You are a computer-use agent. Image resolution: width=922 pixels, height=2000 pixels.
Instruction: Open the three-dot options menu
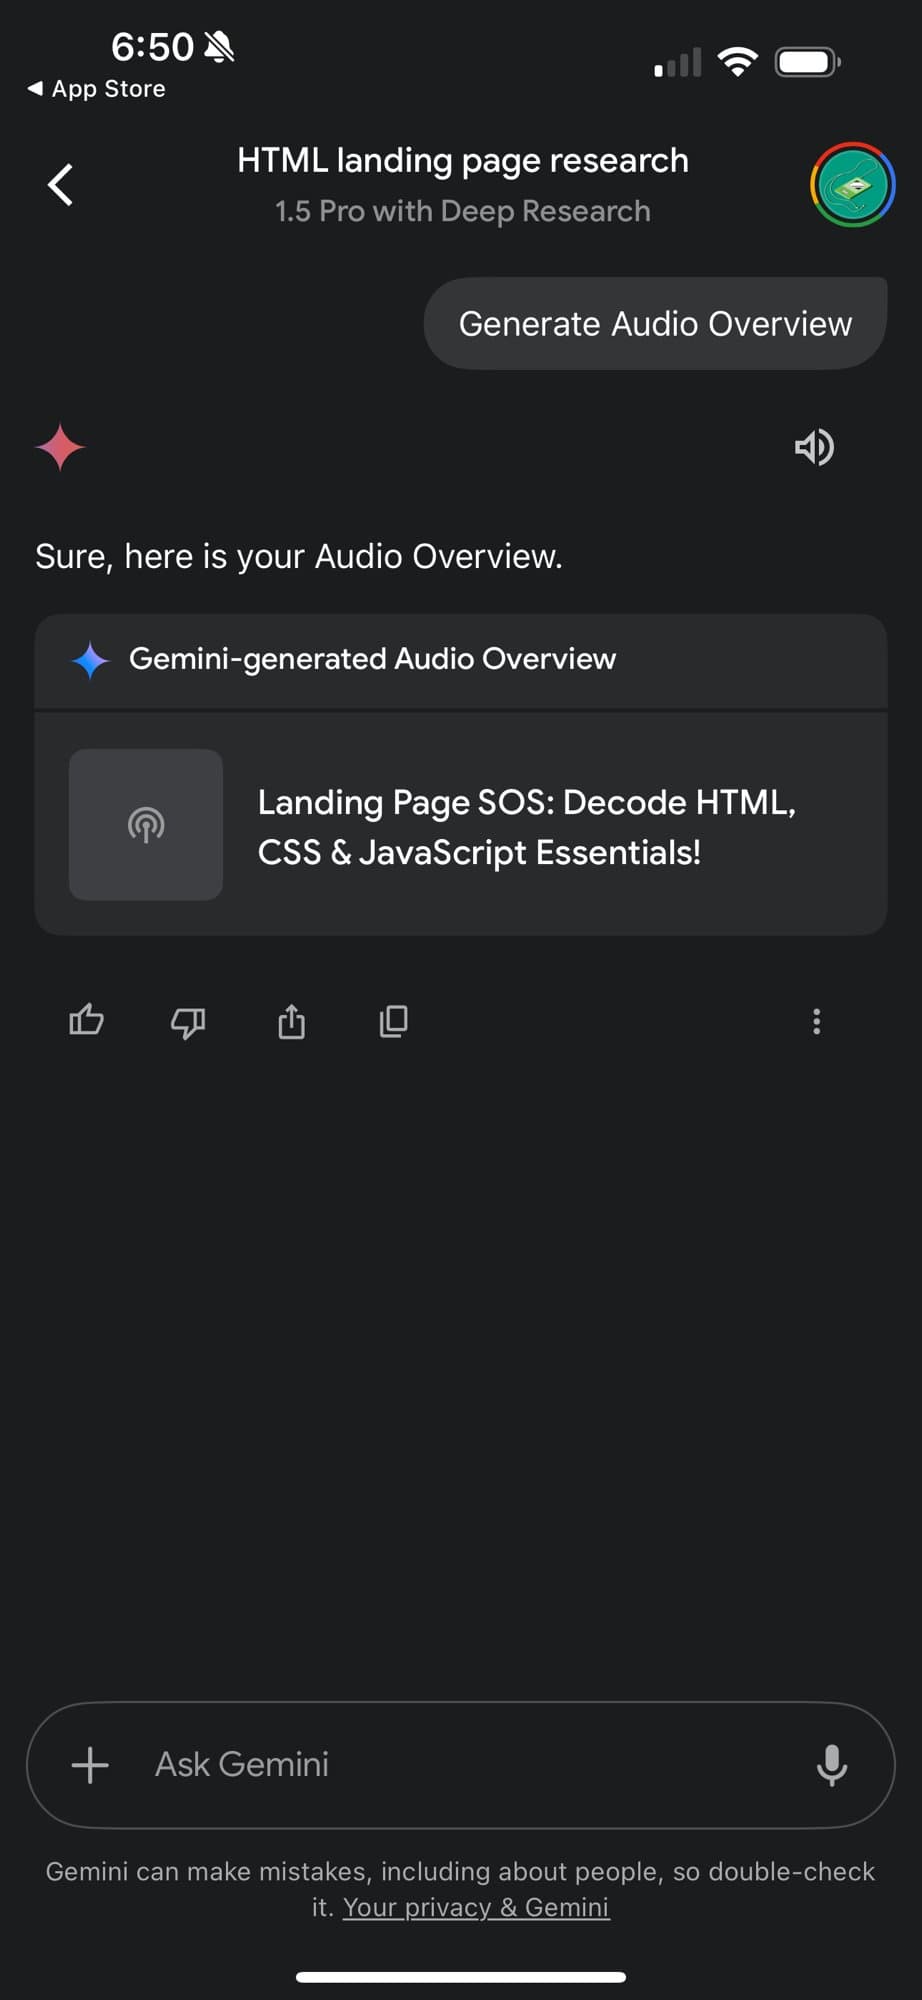[816, 1021]
